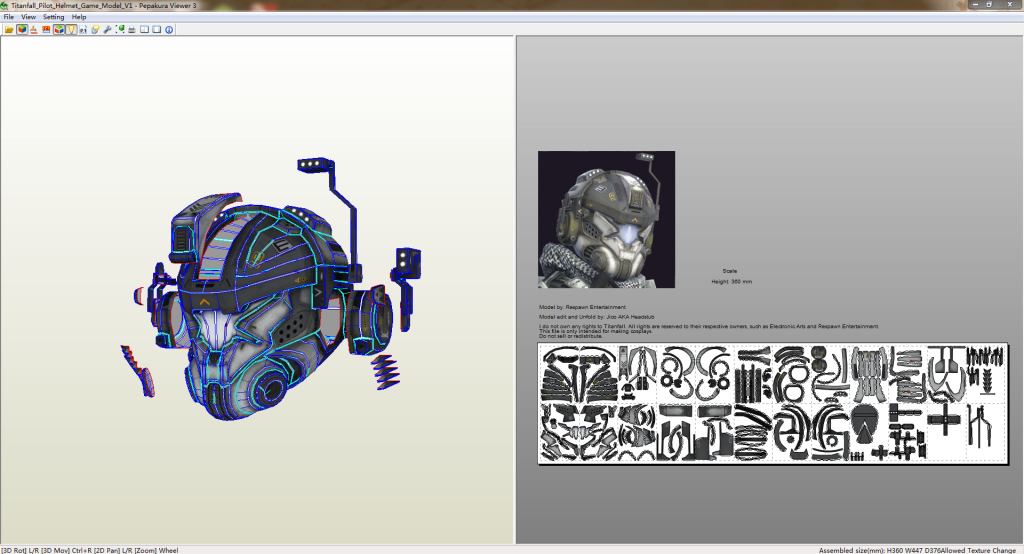Click the page scale icon in the toolbar

[83, 29]
